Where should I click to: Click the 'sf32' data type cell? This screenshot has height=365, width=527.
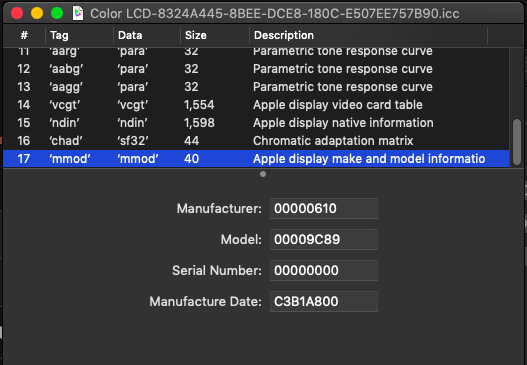(133, 141)
